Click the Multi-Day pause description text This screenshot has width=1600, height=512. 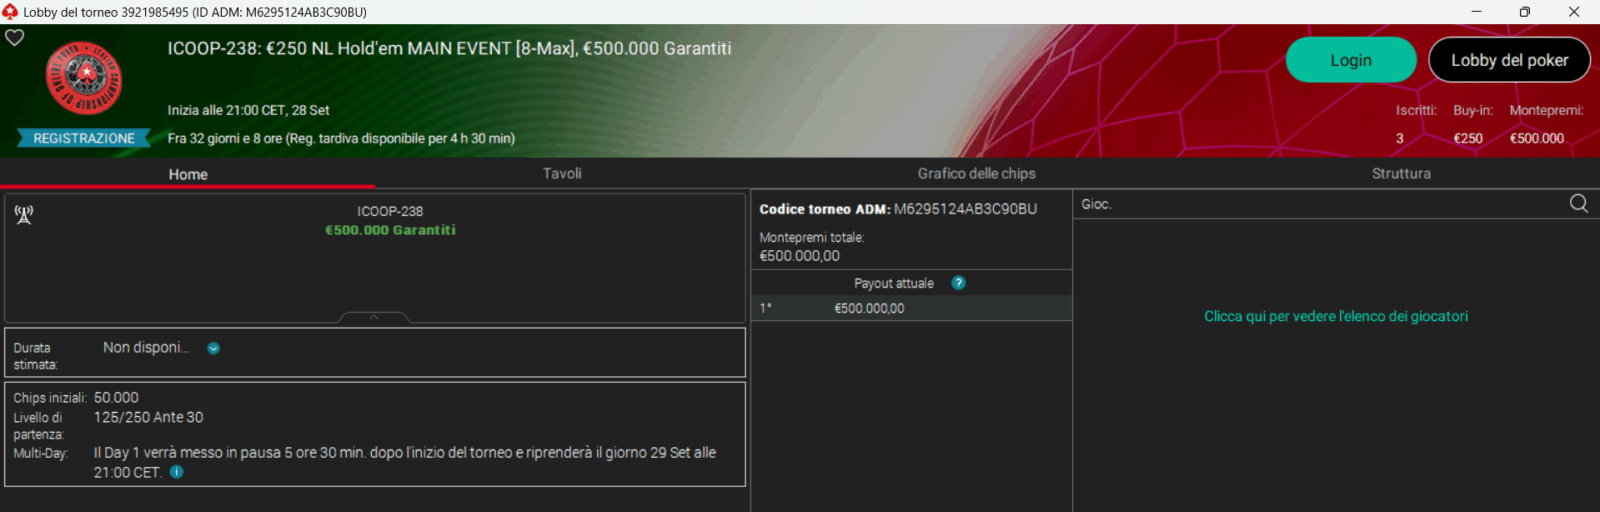pyautogui.click(x=405, y=462)
